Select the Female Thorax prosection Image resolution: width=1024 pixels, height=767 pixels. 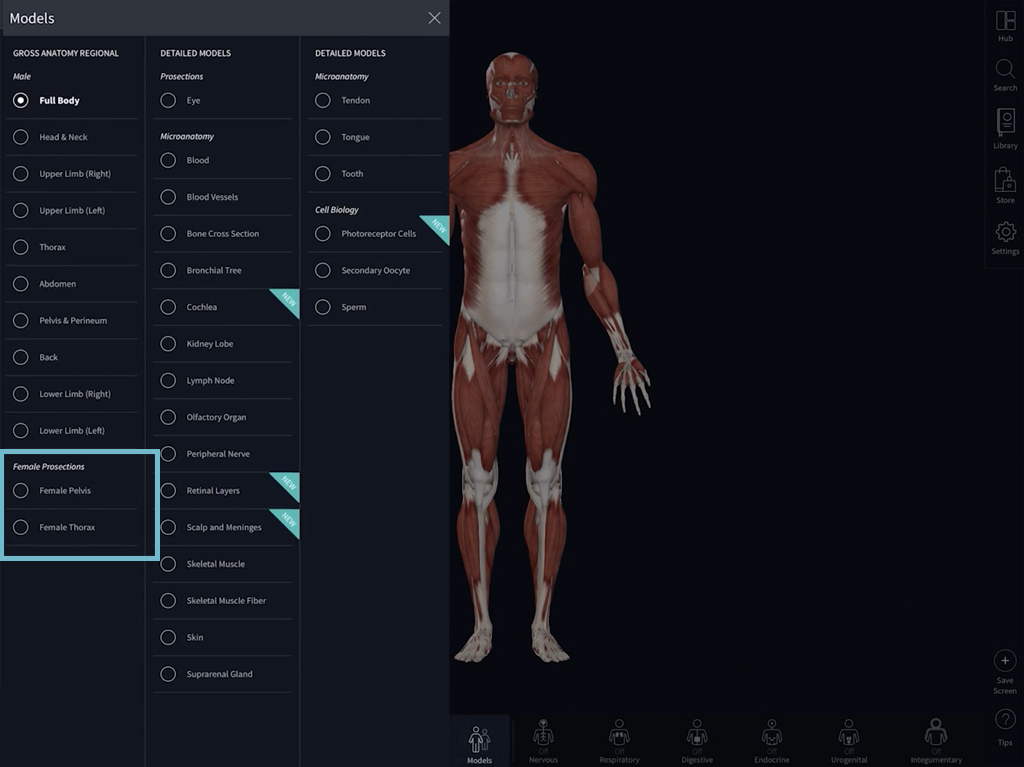pyautogui.click(x=21, y=527)
